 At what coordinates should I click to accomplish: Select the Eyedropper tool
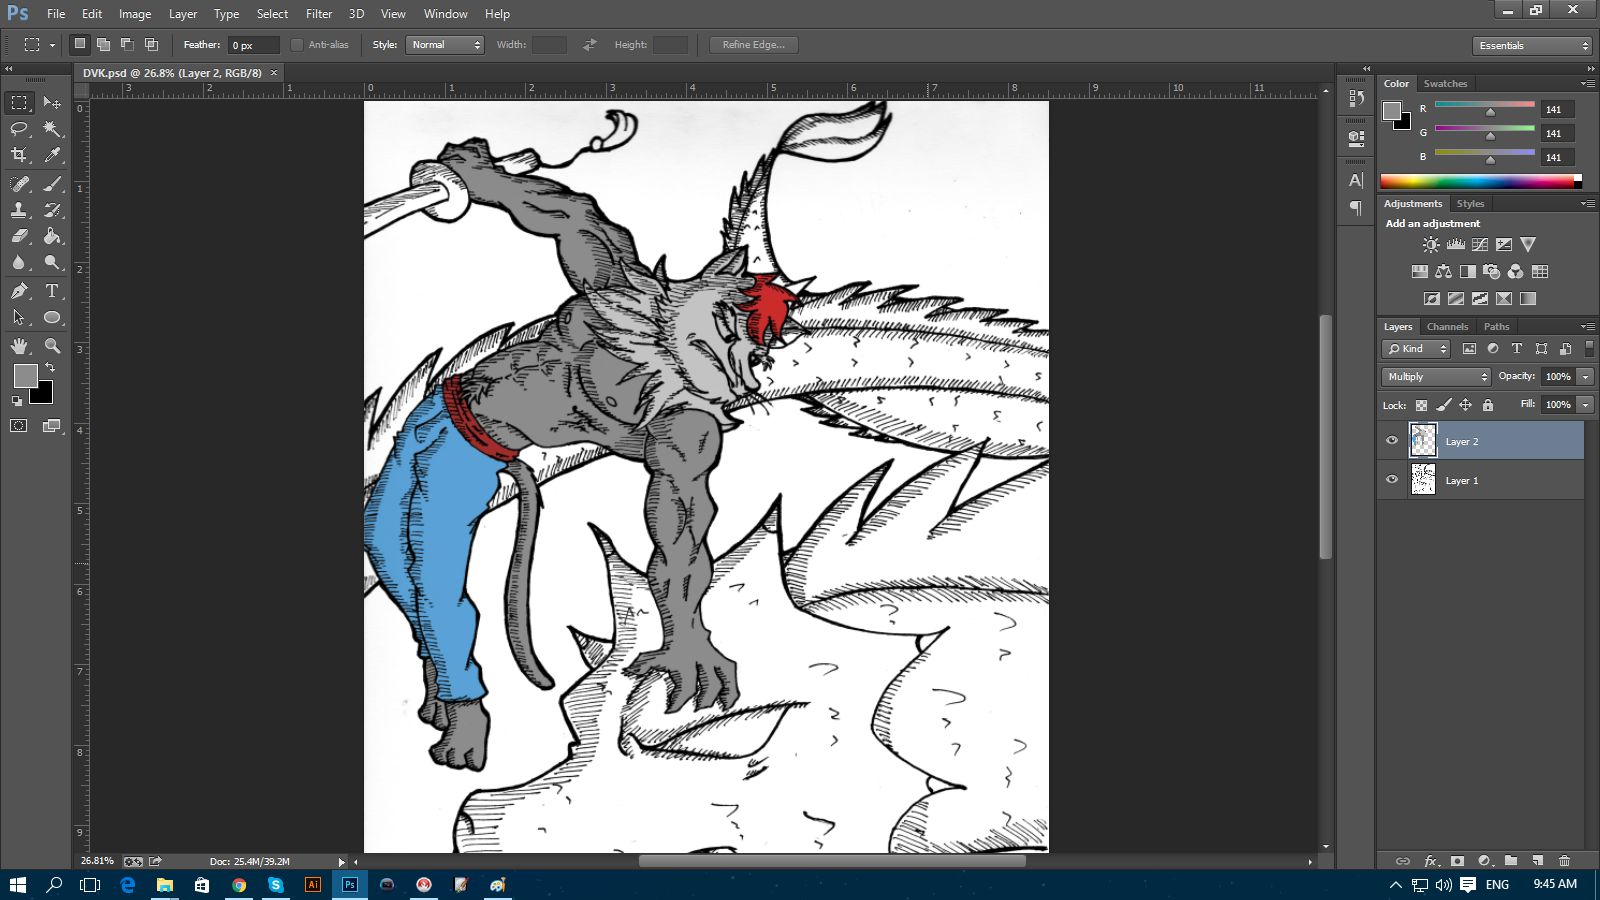(52, 155)
